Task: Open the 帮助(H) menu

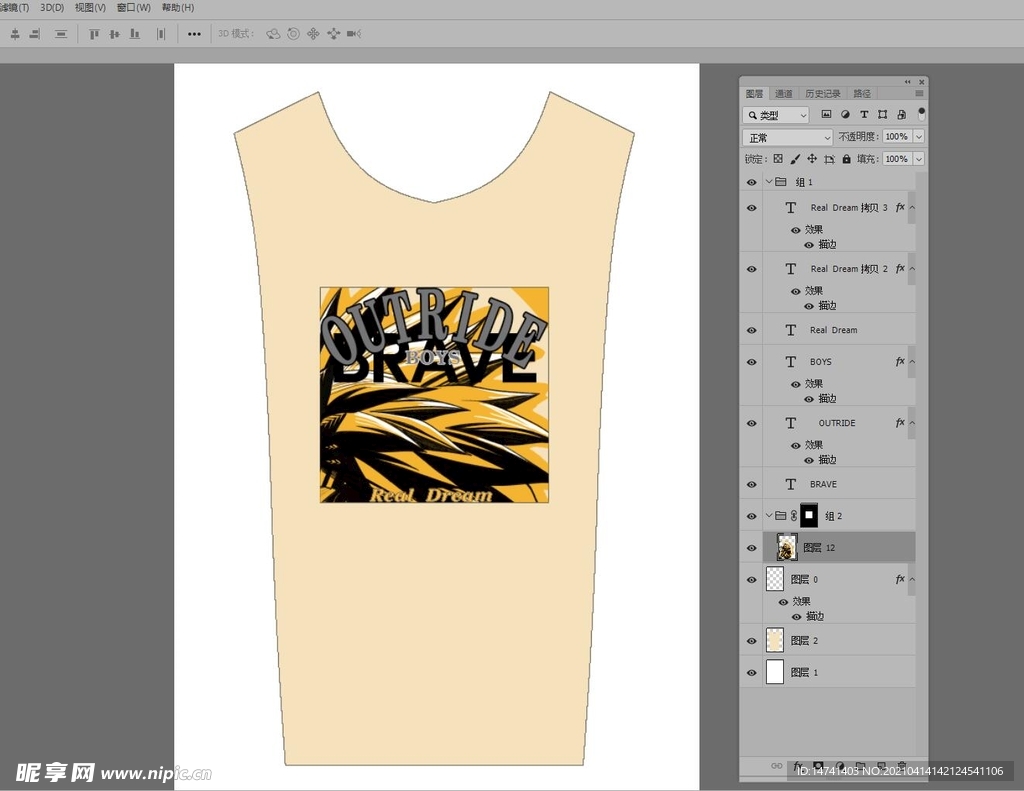Action: coord(178,8)
